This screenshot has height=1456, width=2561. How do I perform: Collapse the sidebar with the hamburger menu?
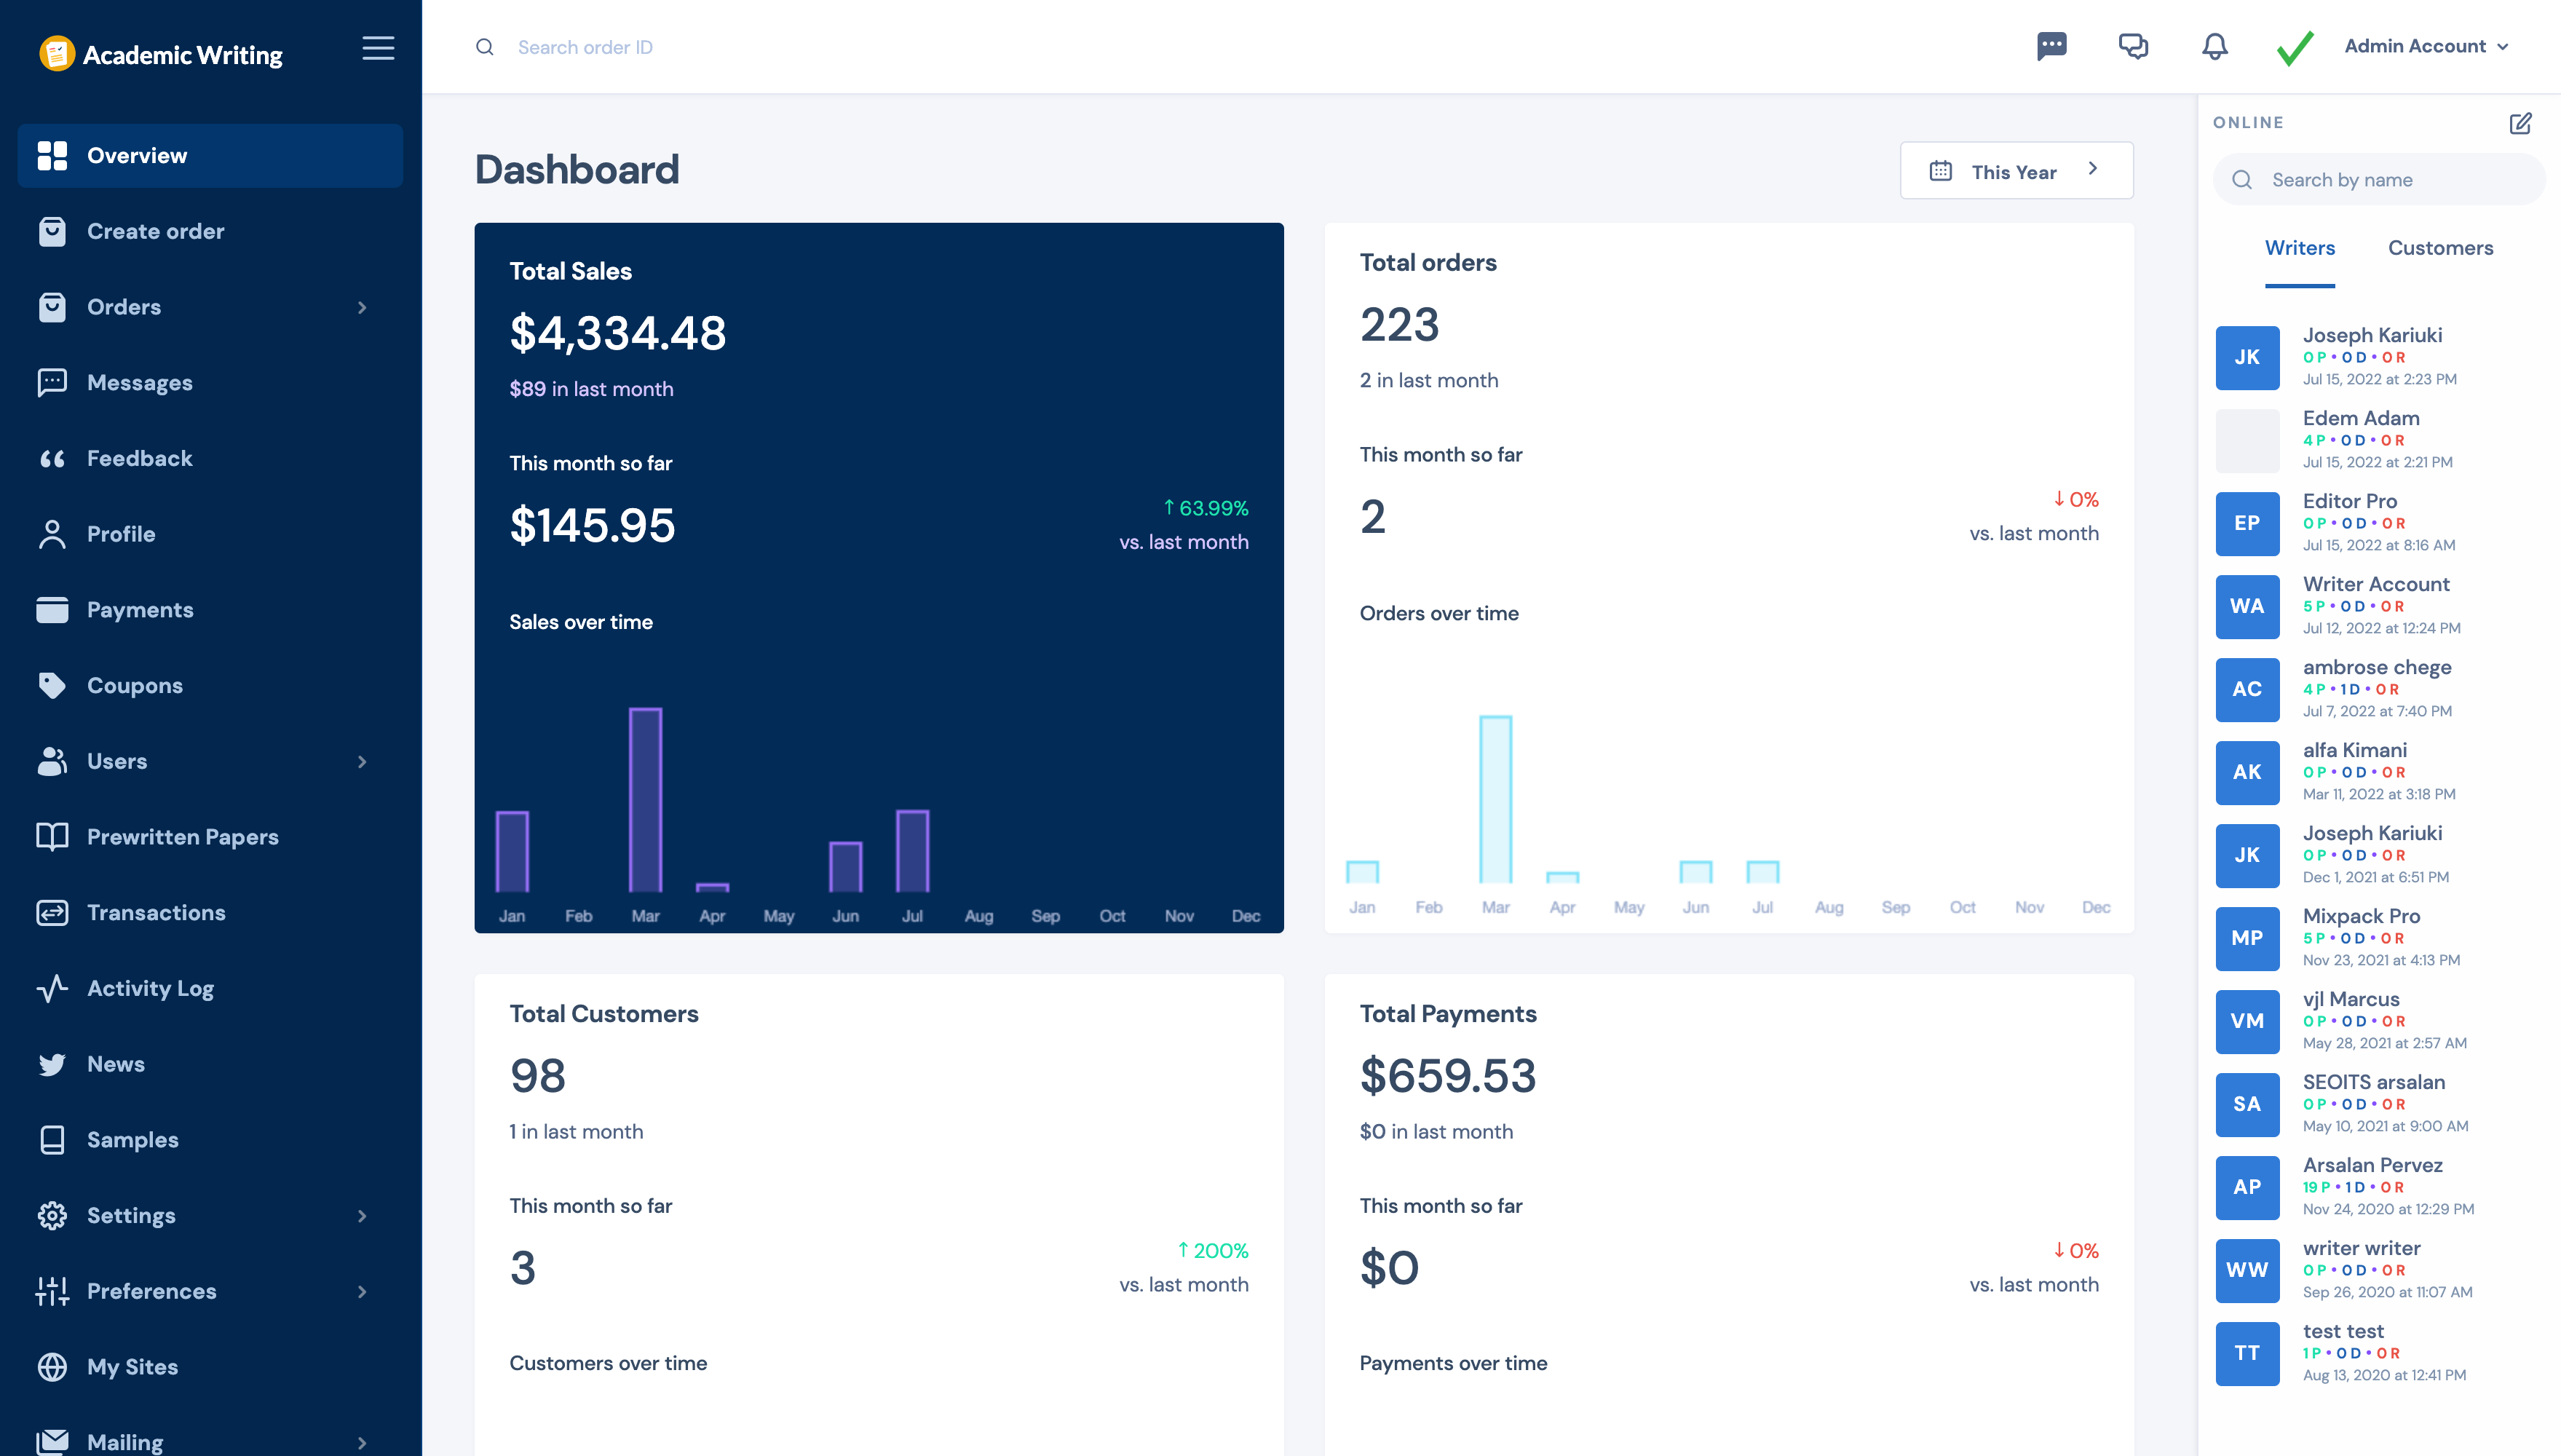[x=378, y=48]
